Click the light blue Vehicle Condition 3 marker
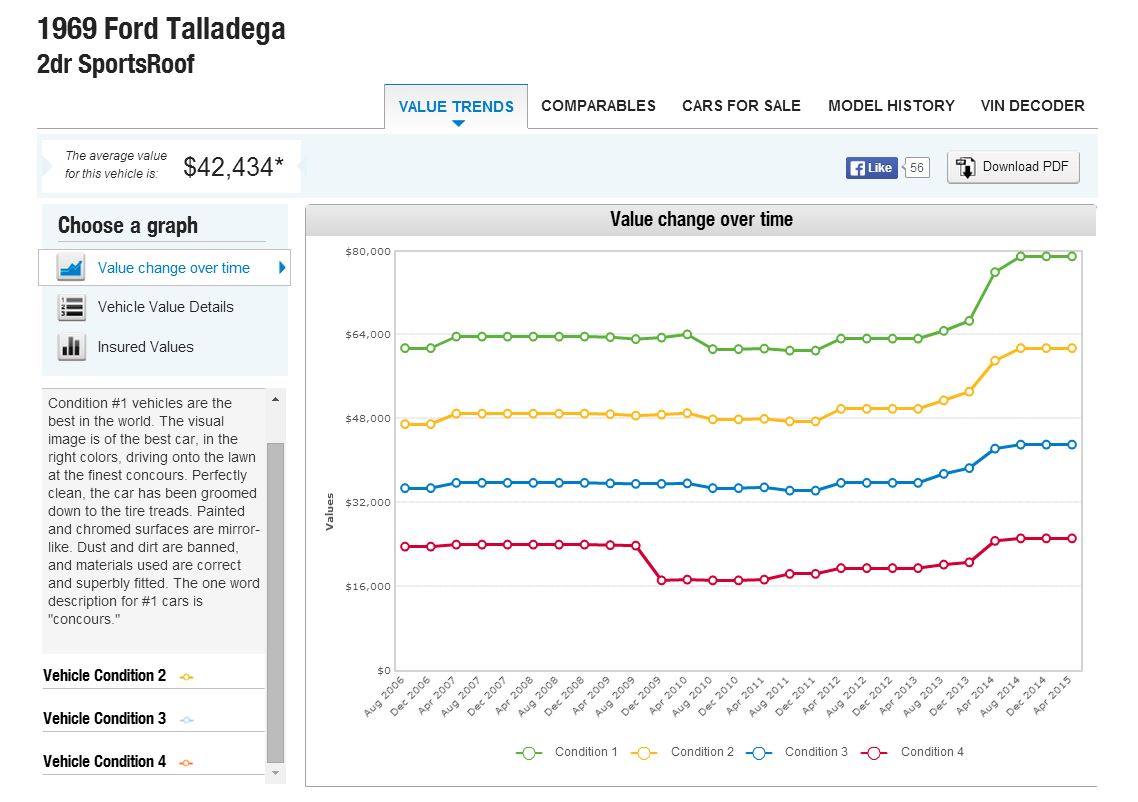1138x802 pixels. point(186,720)
